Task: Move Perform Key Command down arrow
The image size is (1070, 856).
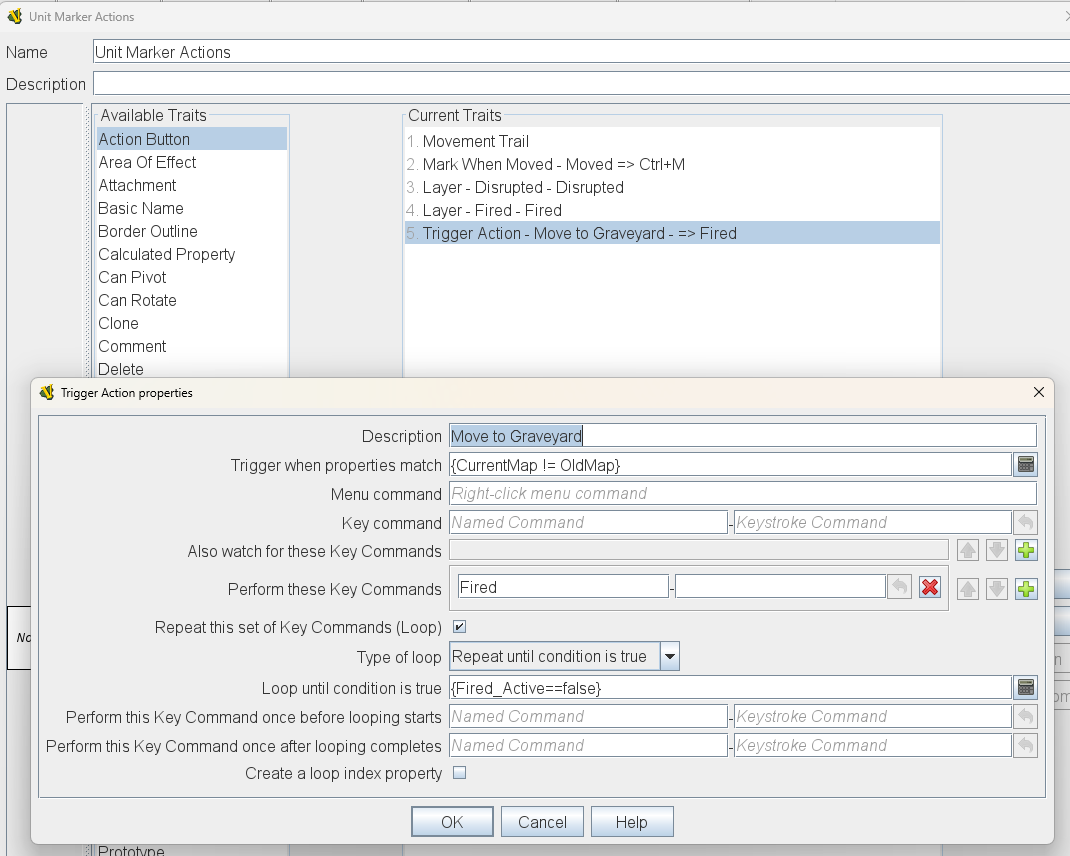Action: point(996,588)
